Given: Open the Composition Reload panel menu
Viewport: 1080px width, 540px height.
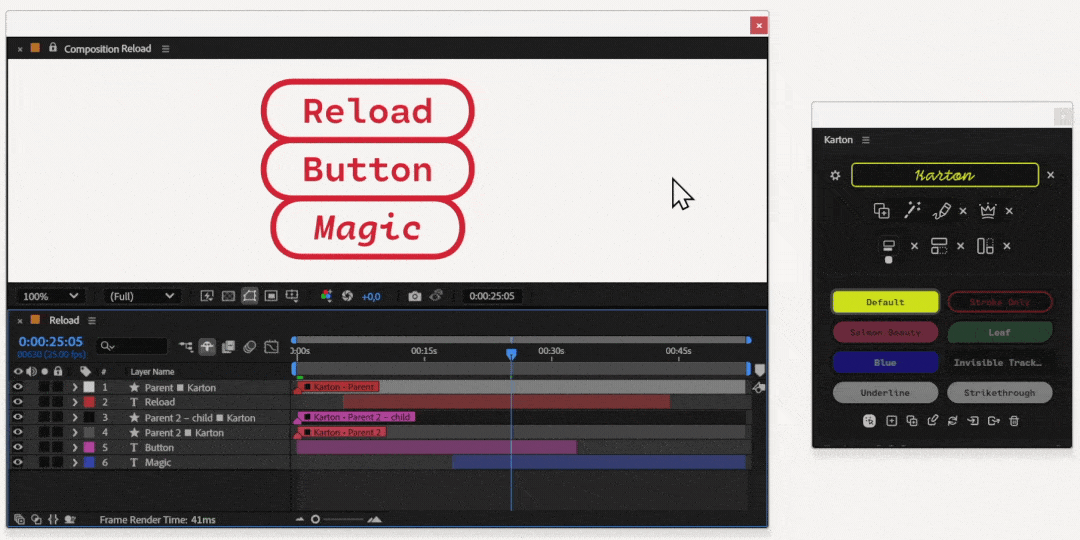Looking at the screenshot, I should click(x=166, y=48).
